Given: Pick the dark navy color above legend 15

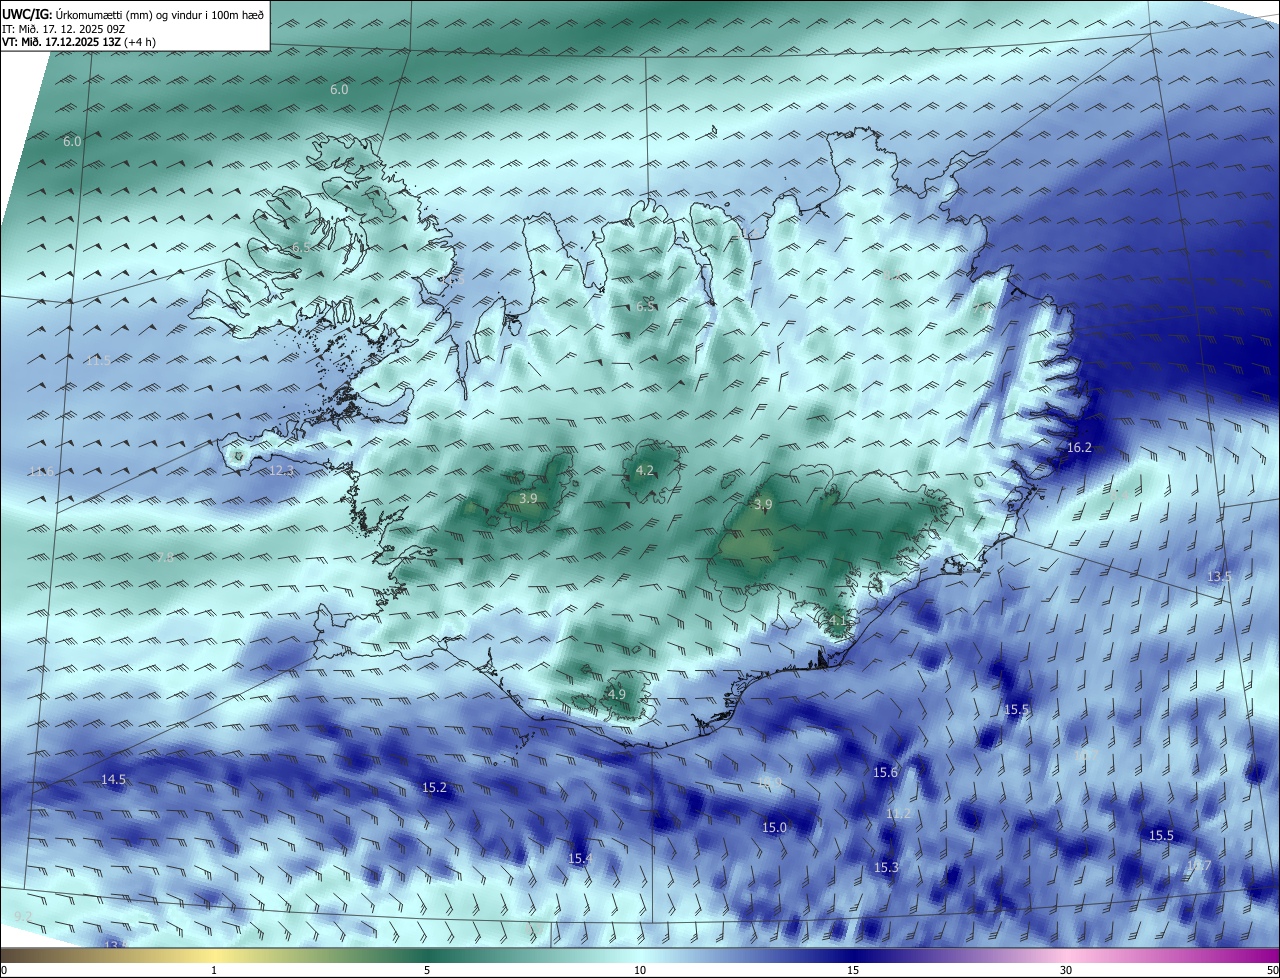Looking at the screenshot, I should [x=853, y=956].
